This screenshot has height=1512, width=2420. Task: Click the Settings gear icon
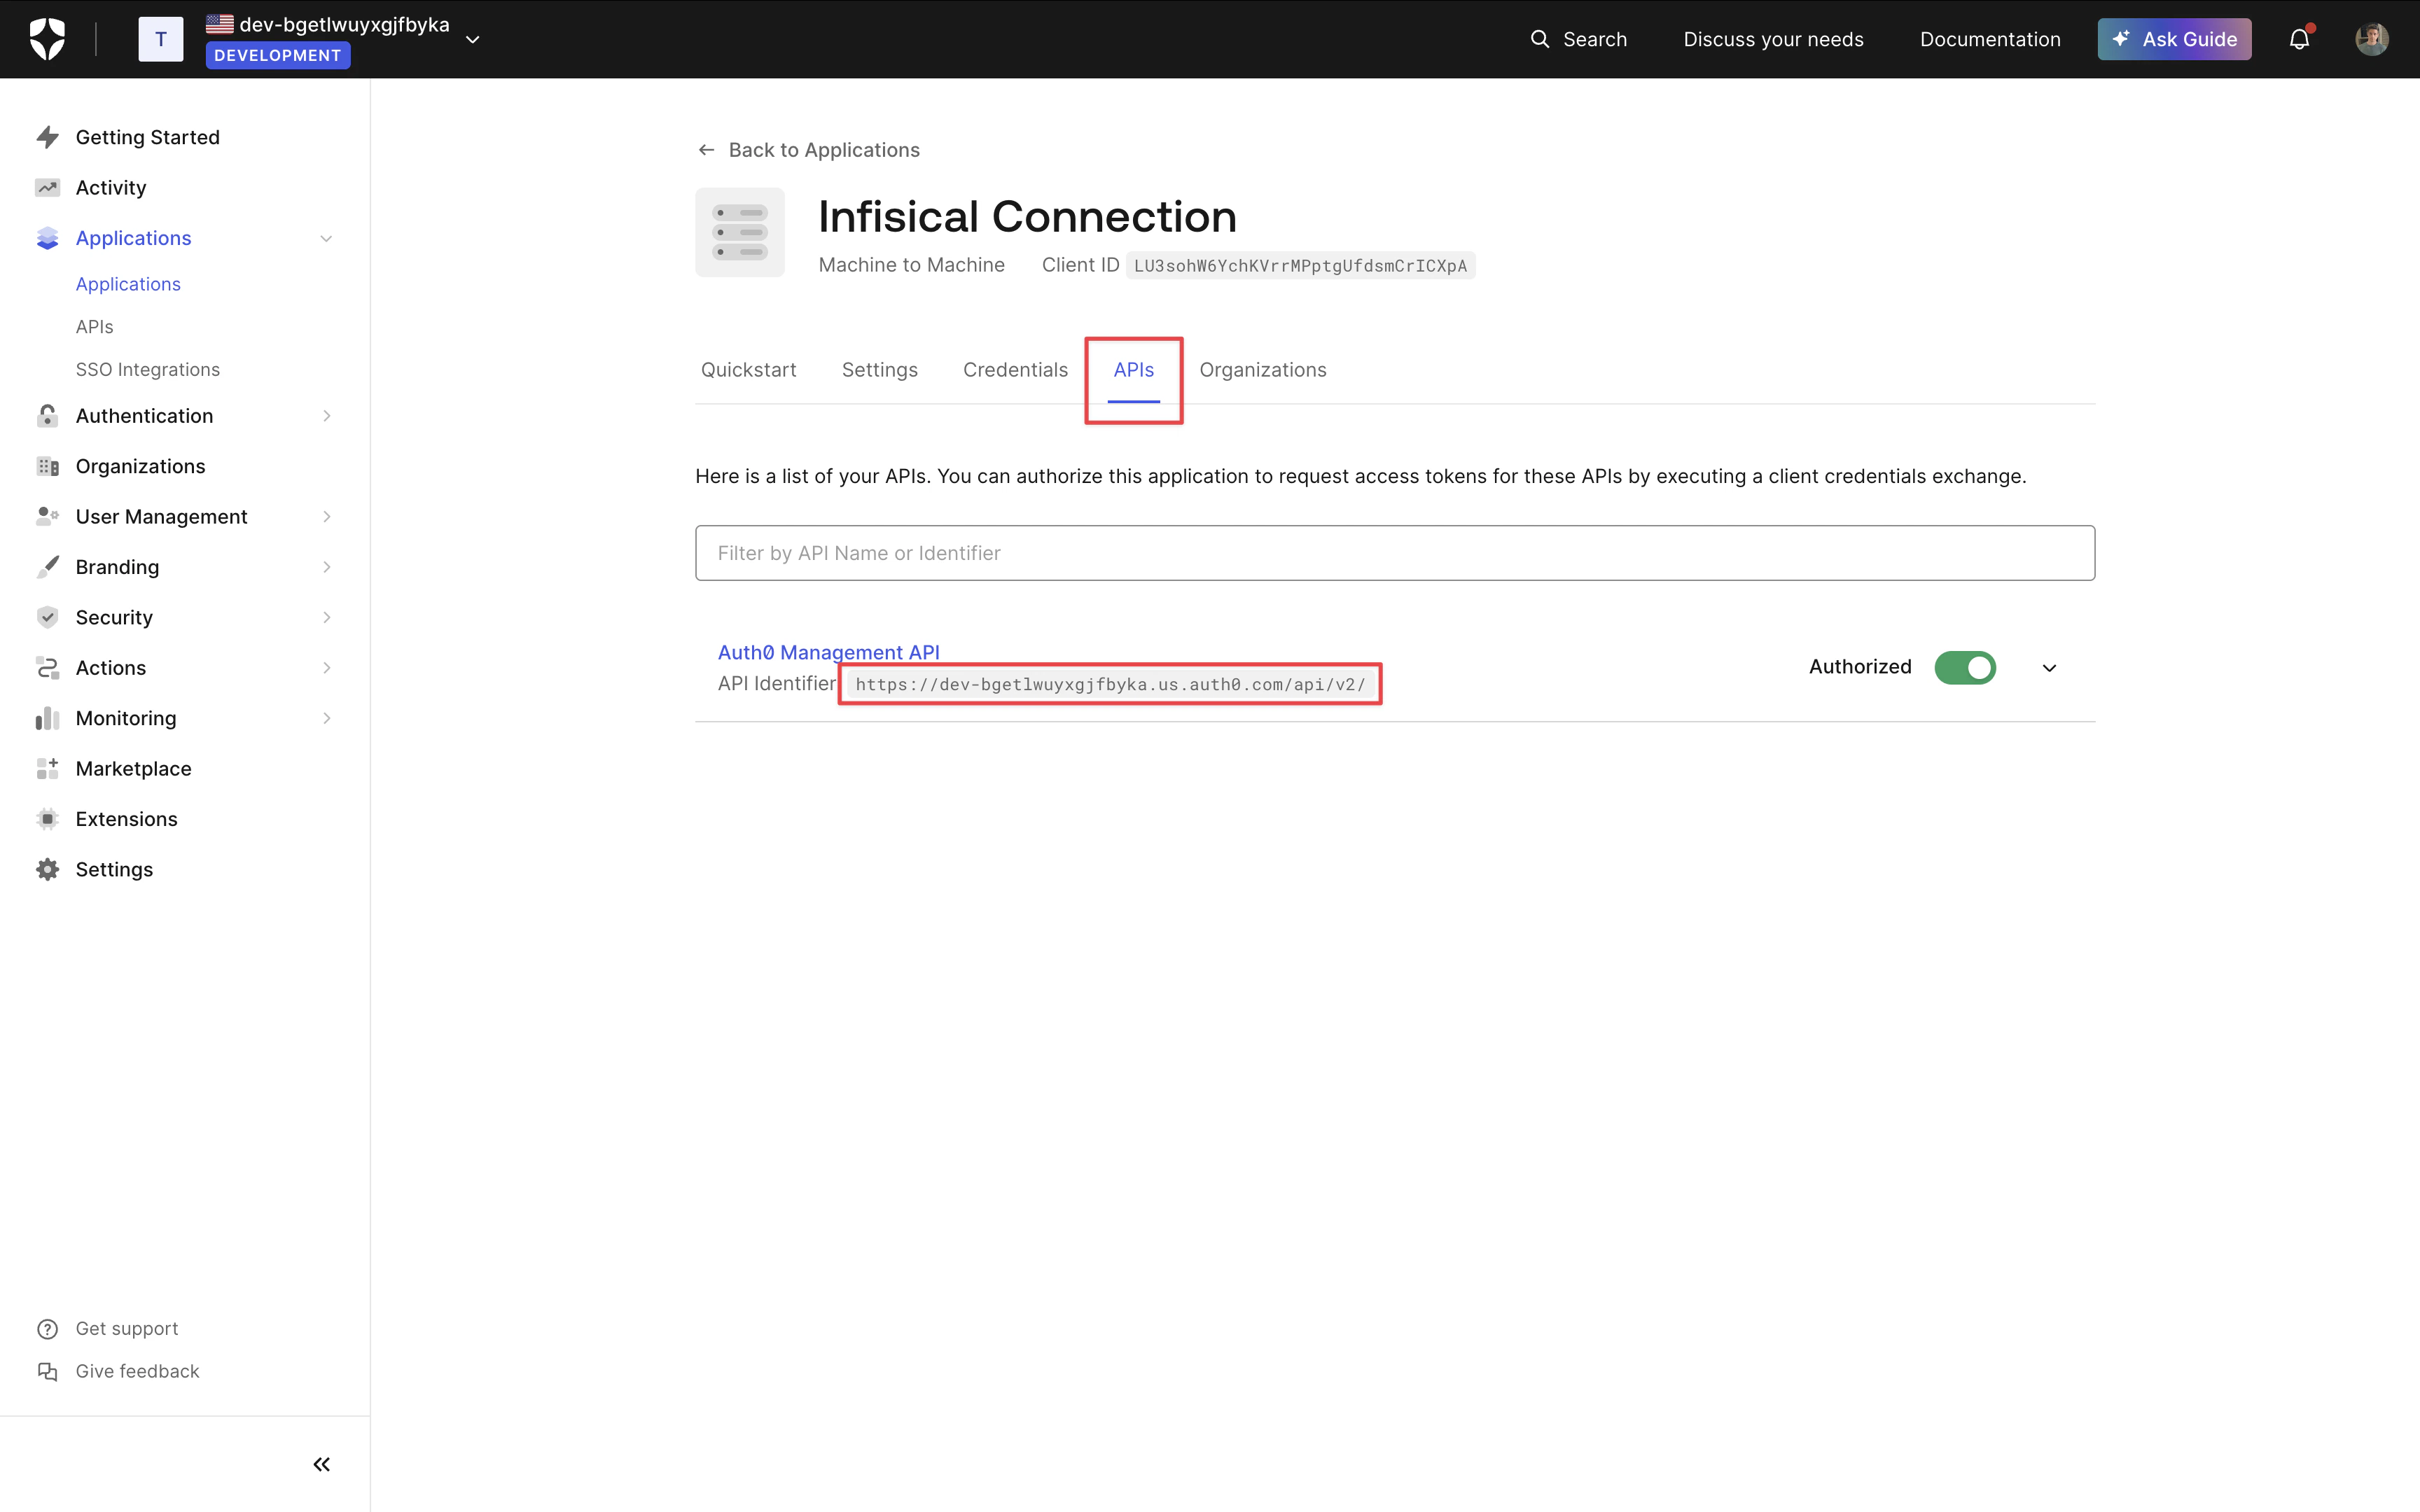tap(47, 869)
